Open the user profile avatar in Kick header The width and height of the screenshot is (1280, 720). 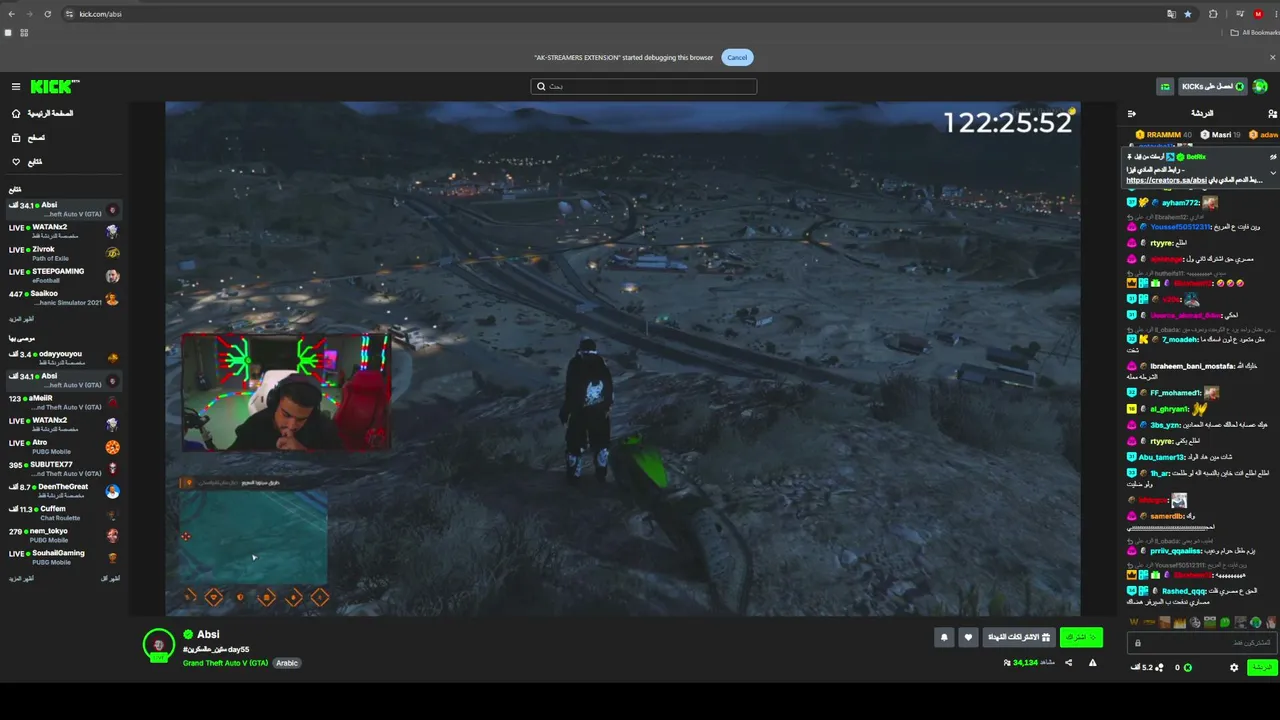coord(1261,87)
